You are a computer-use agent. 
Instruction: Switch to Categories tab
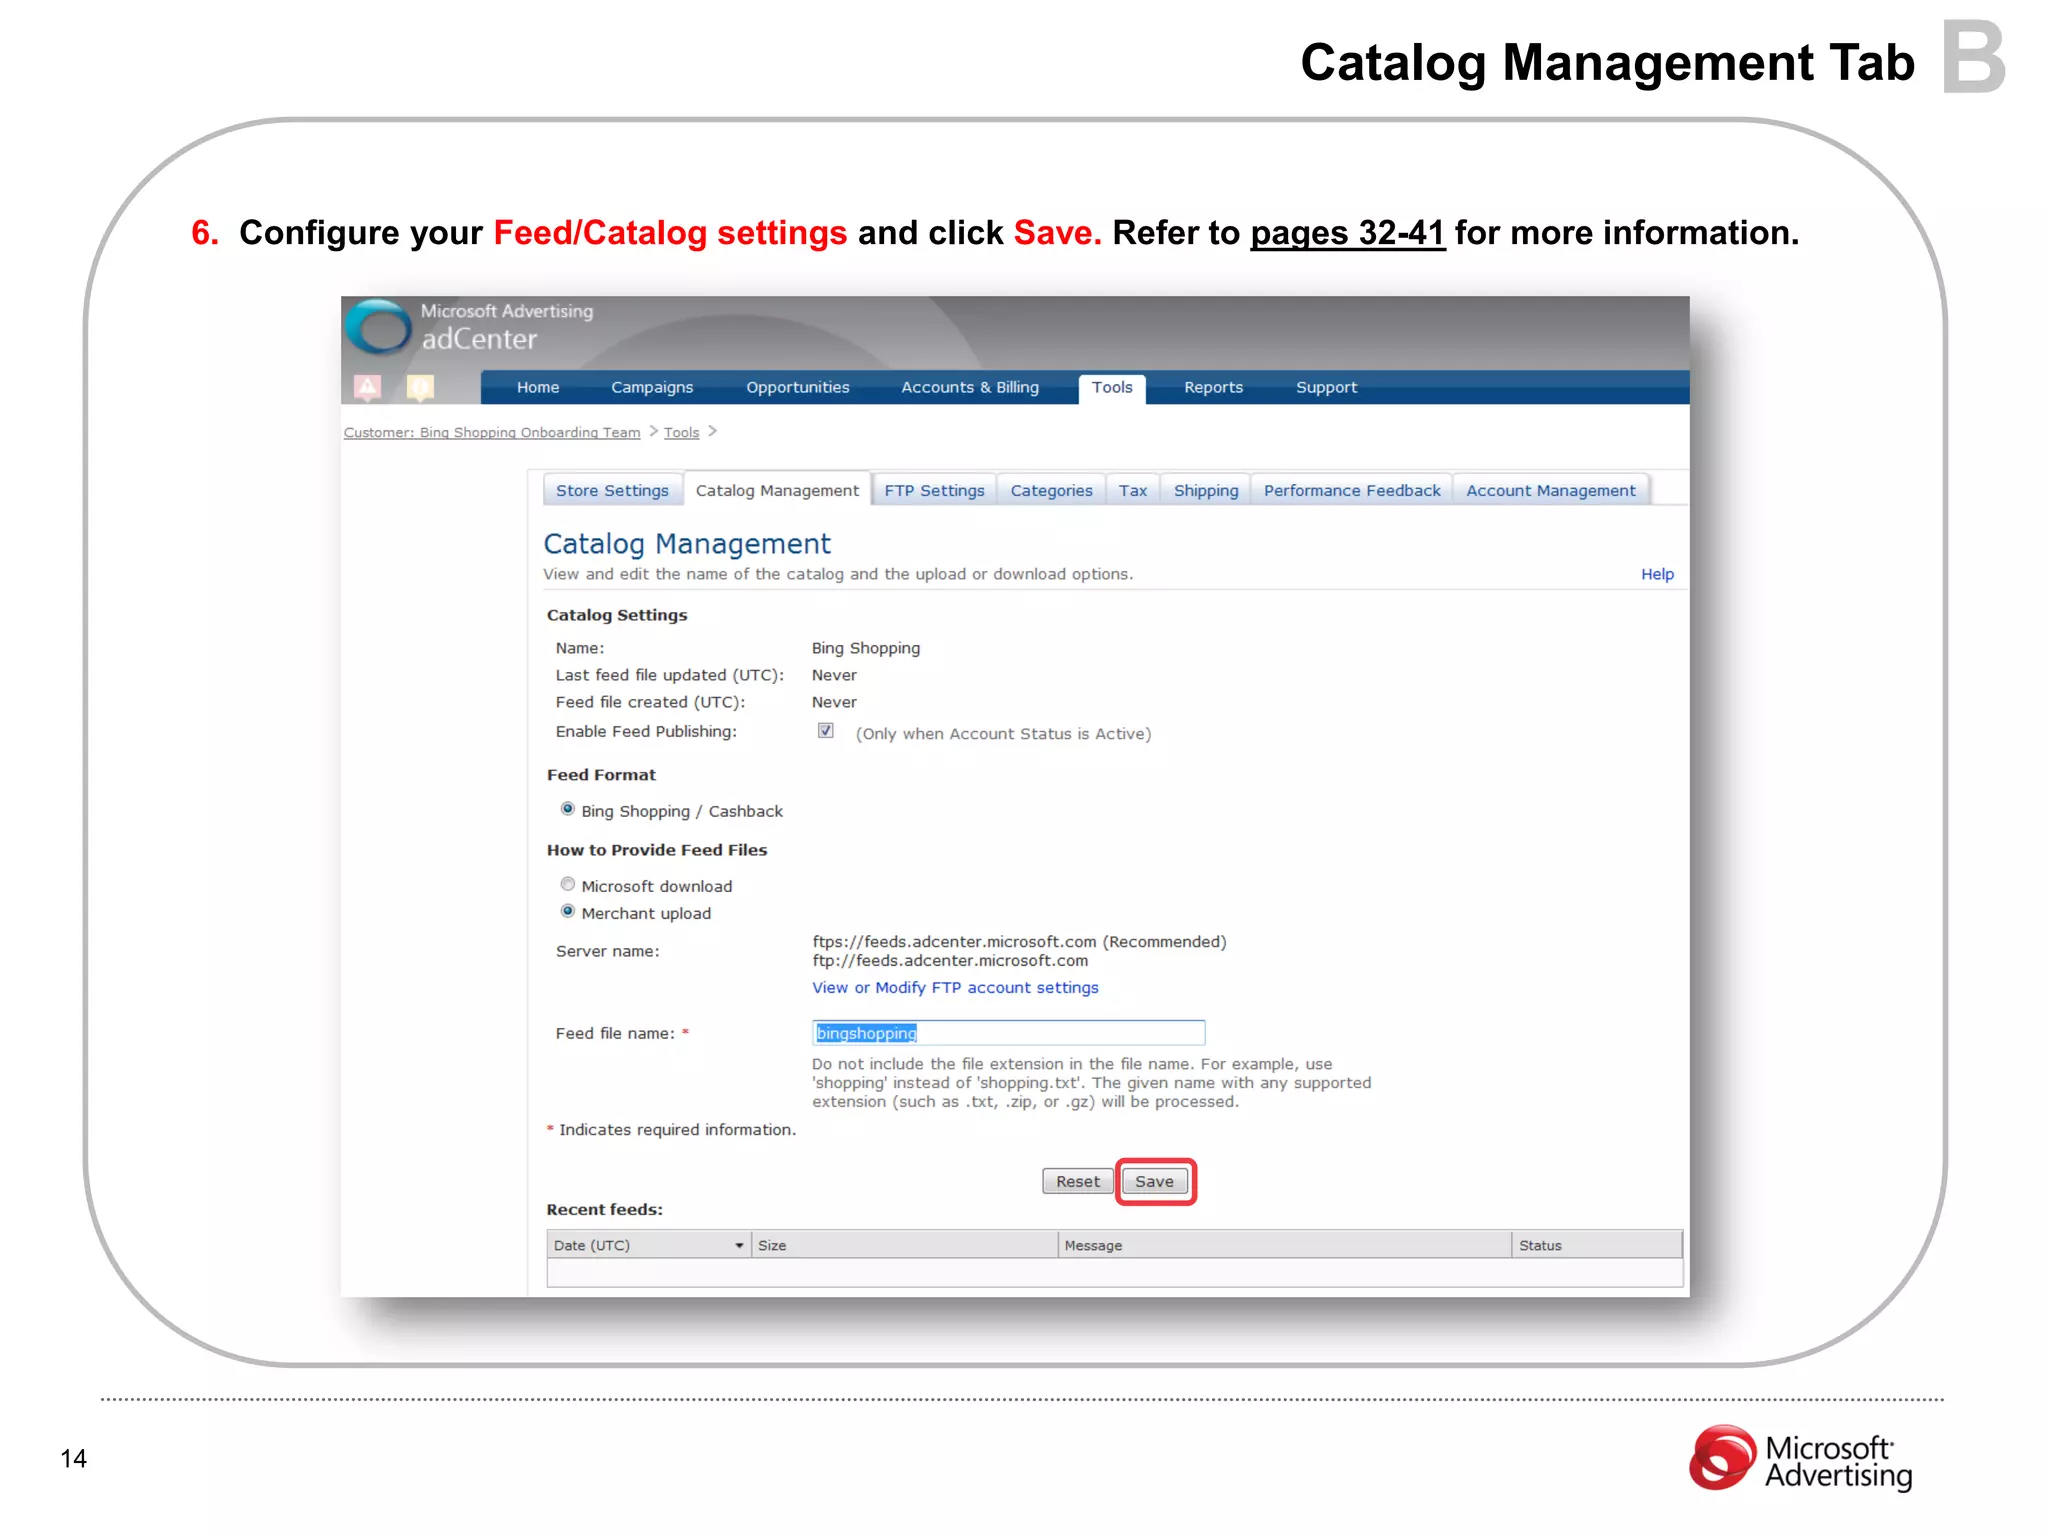coord(1051,490)
